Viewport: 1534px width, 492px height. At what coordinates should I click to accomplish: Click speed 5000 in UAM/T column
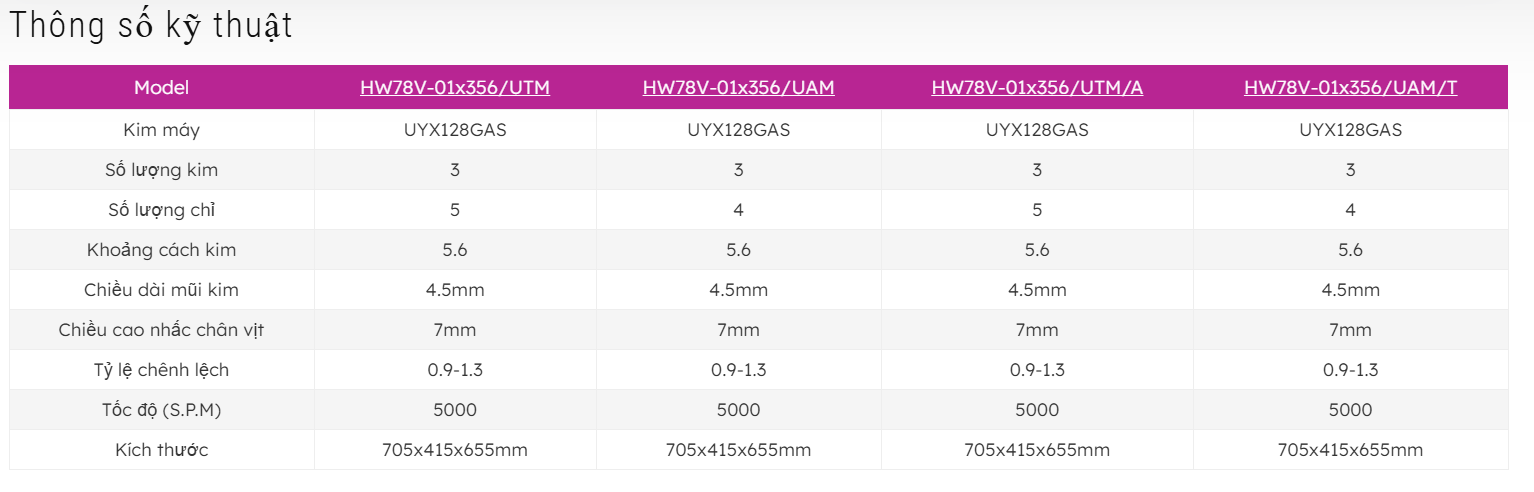(x=1350, y=410)
